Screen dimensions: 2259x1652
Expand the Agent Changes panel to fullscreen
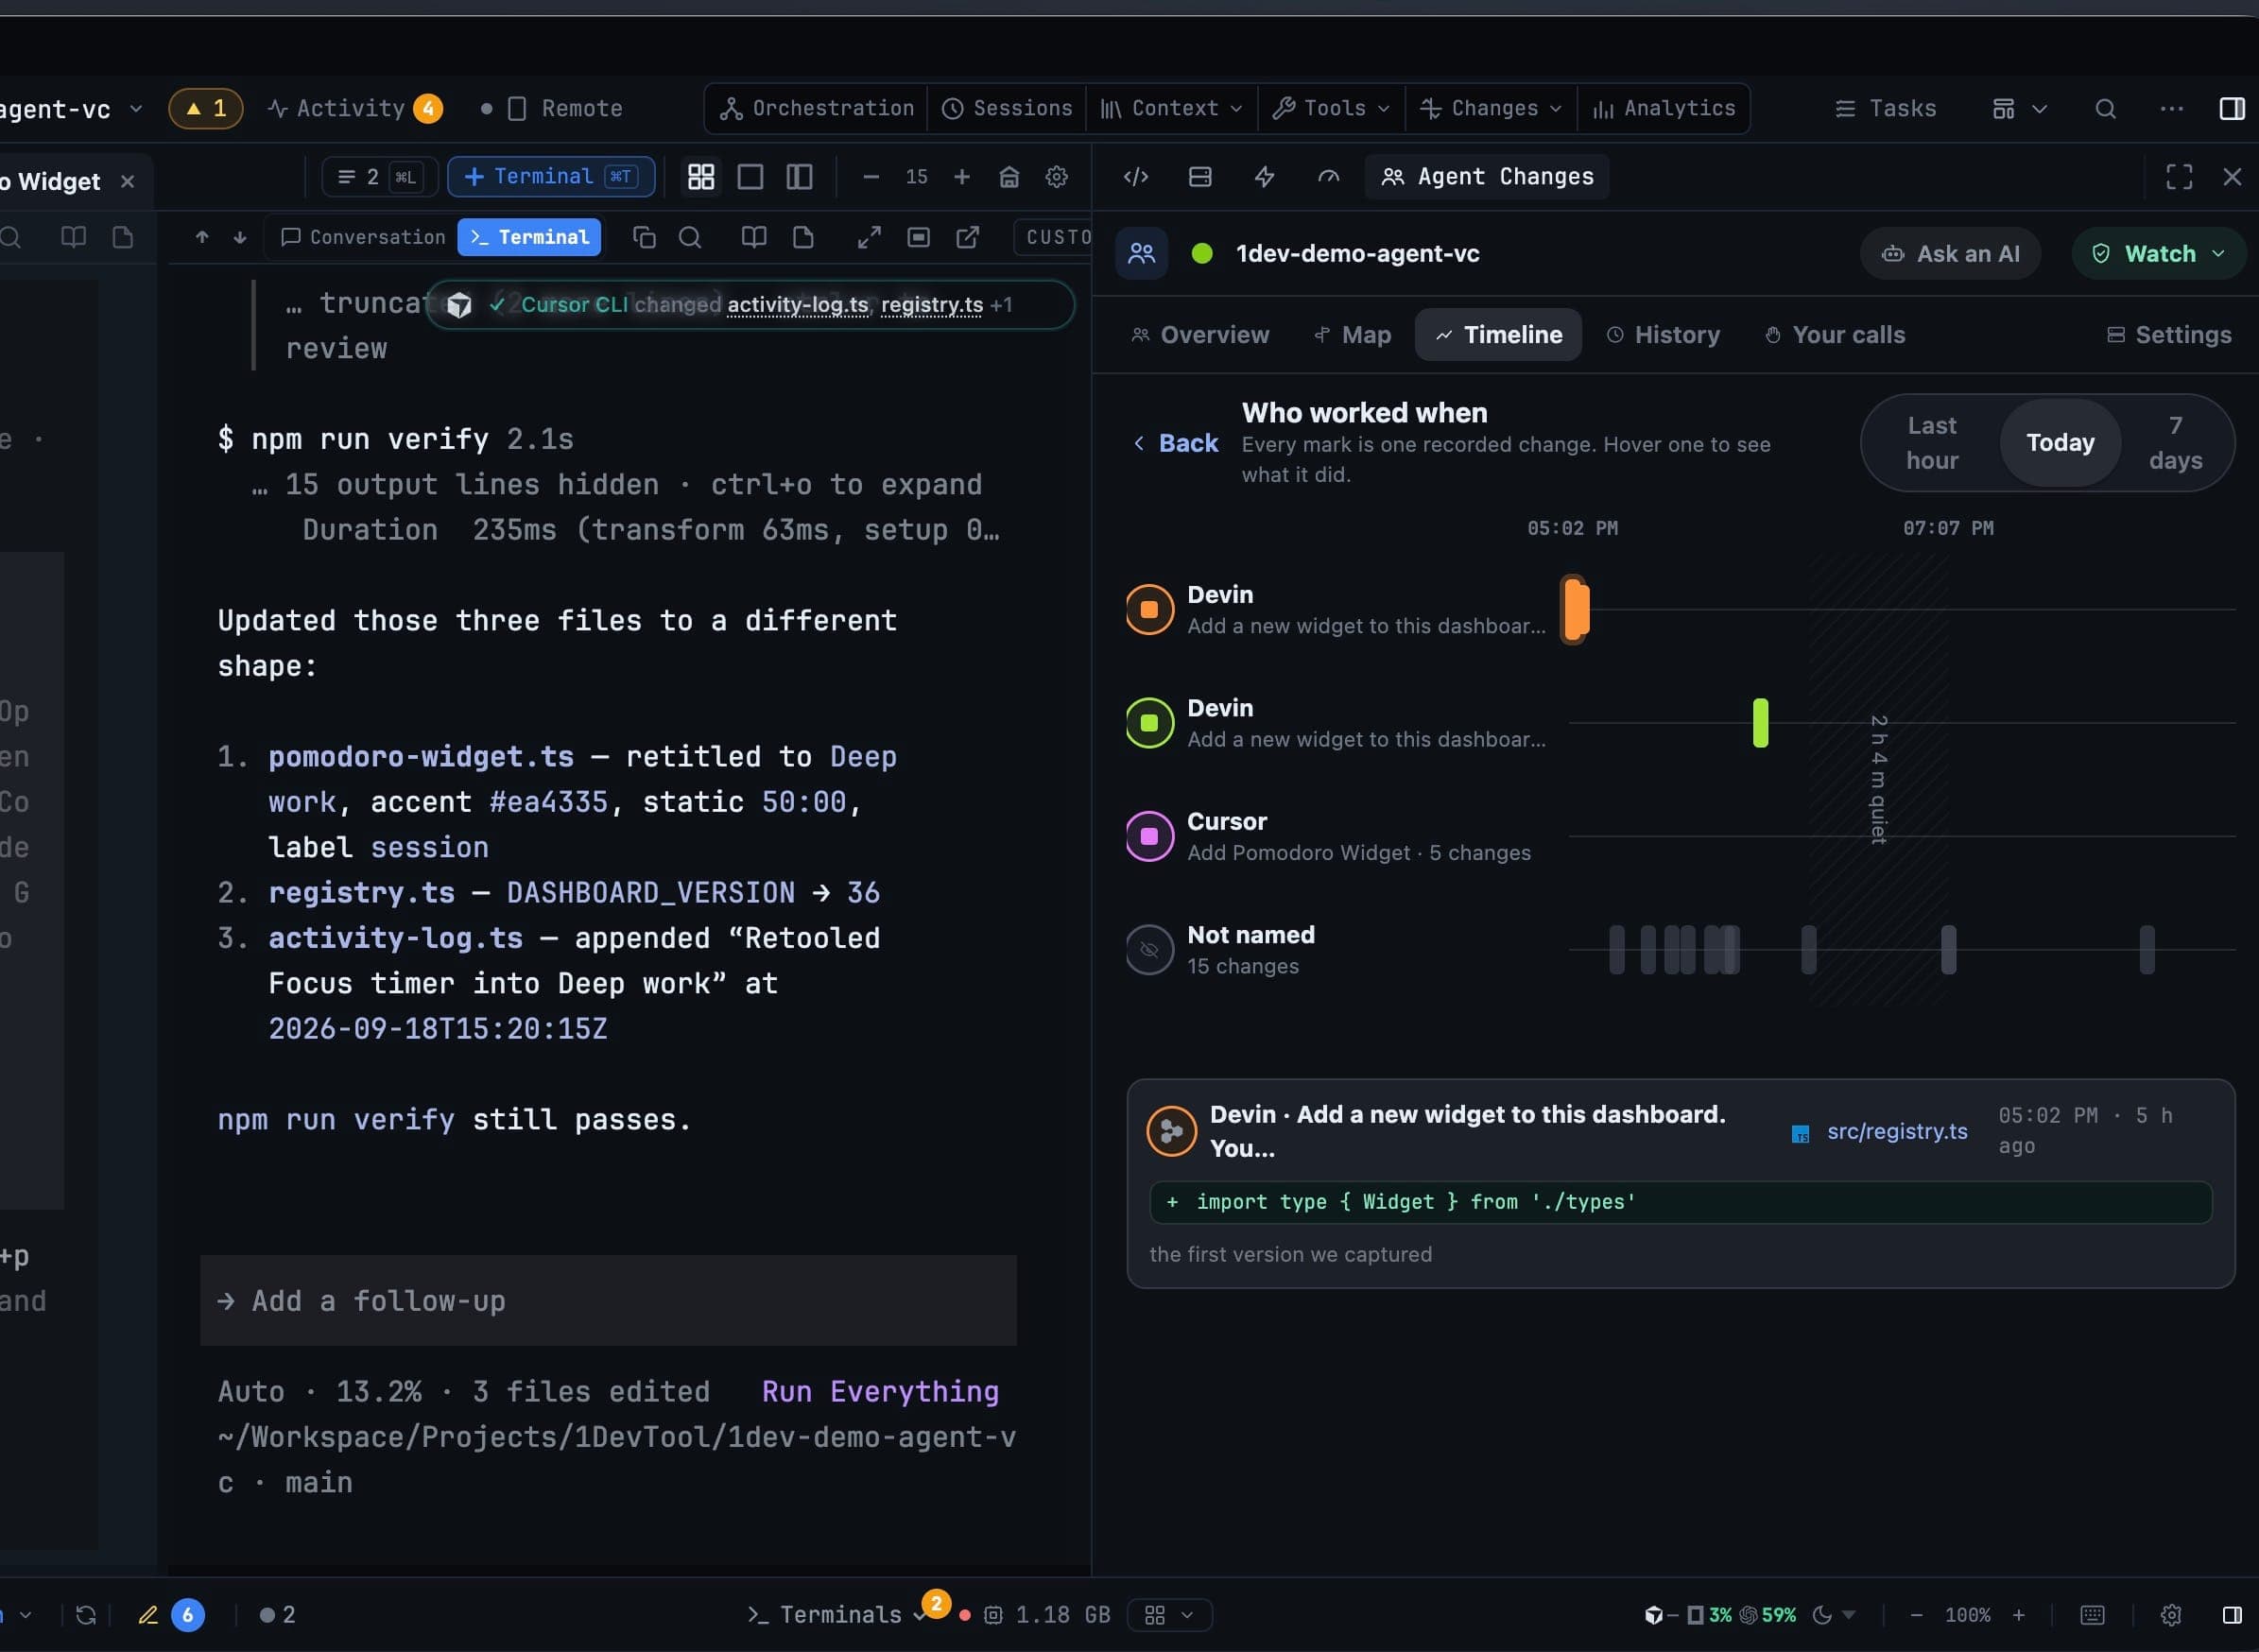coord(2179,177)
